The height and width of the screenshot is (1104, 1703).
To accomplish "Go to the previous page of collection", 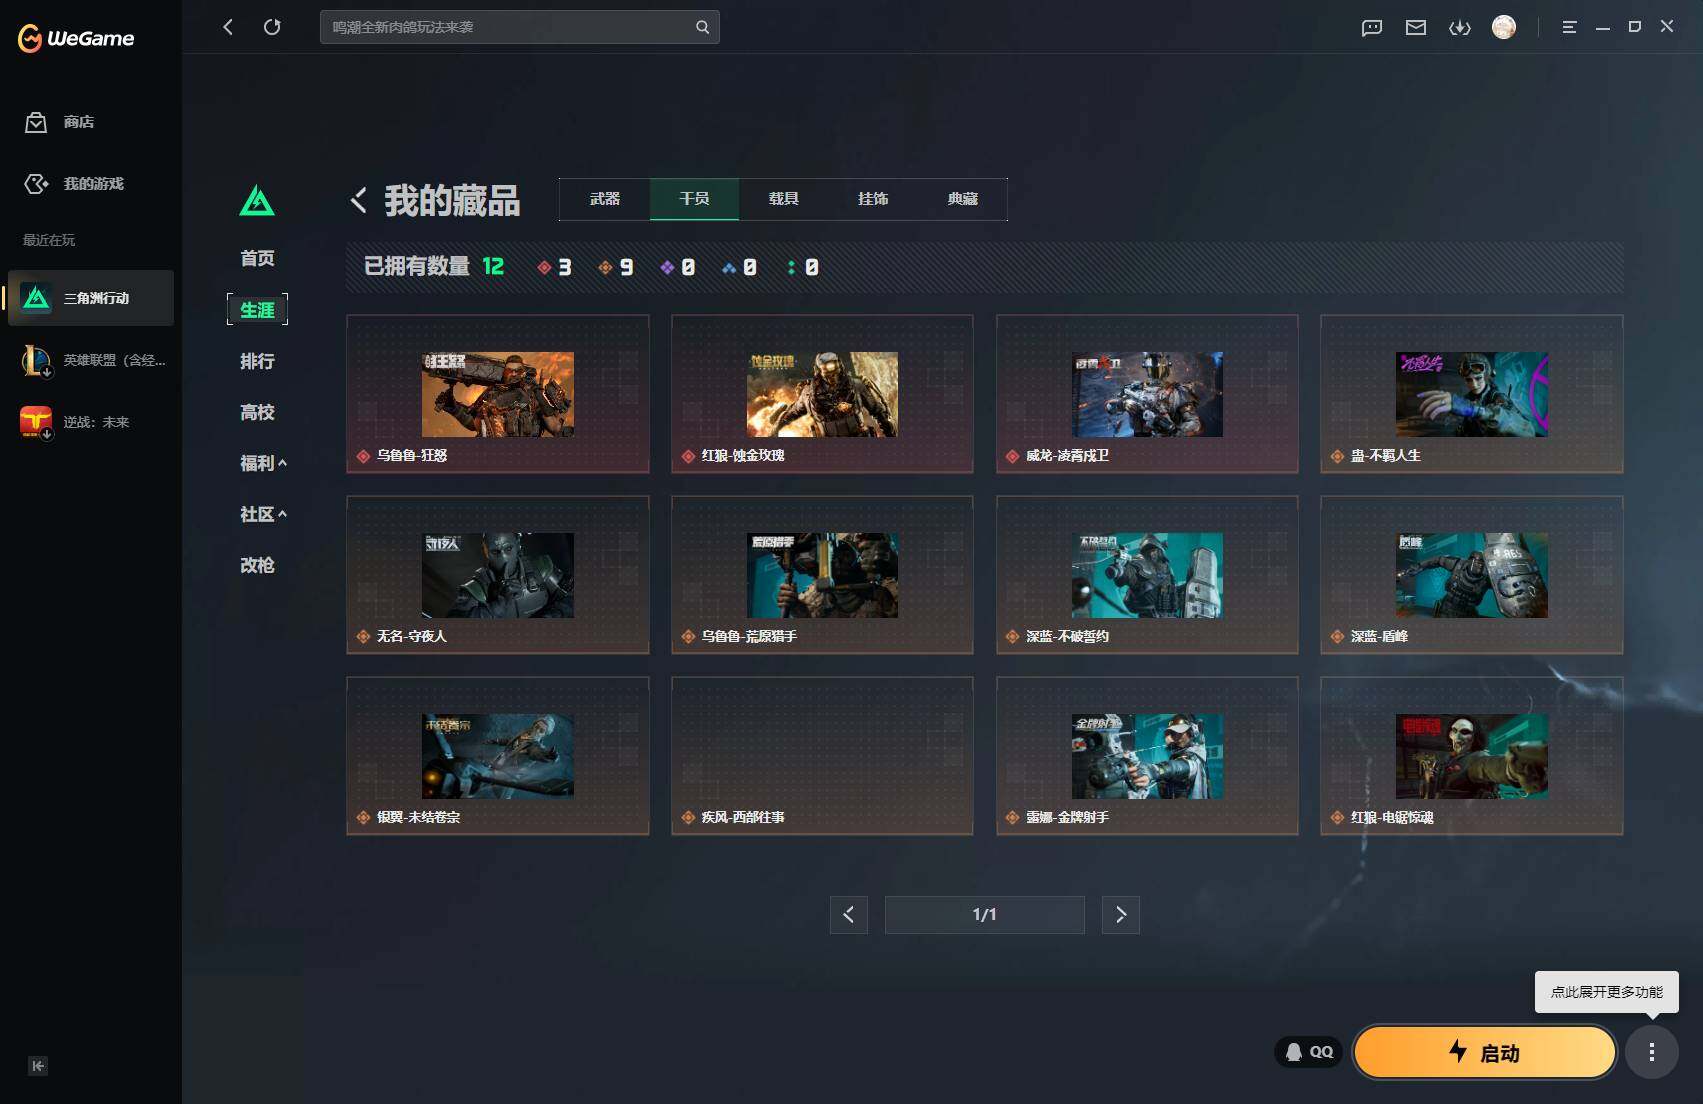I will coord(848,915).
